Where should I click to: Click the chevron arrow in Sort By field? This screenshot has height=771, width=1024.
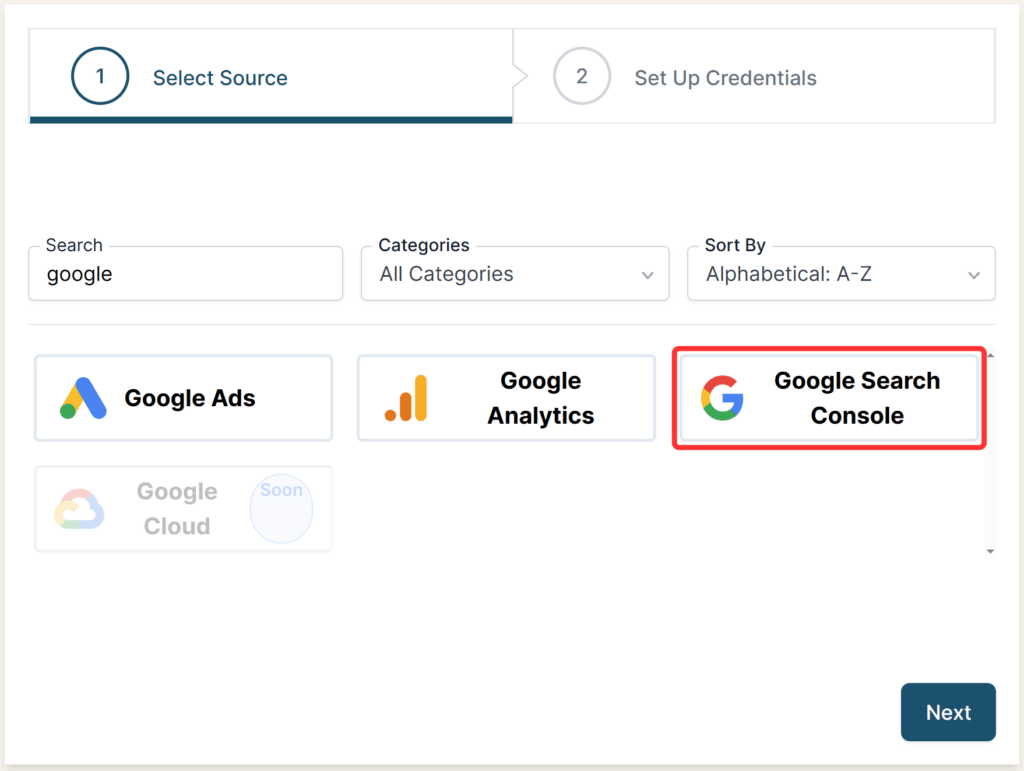coord(974,275)
